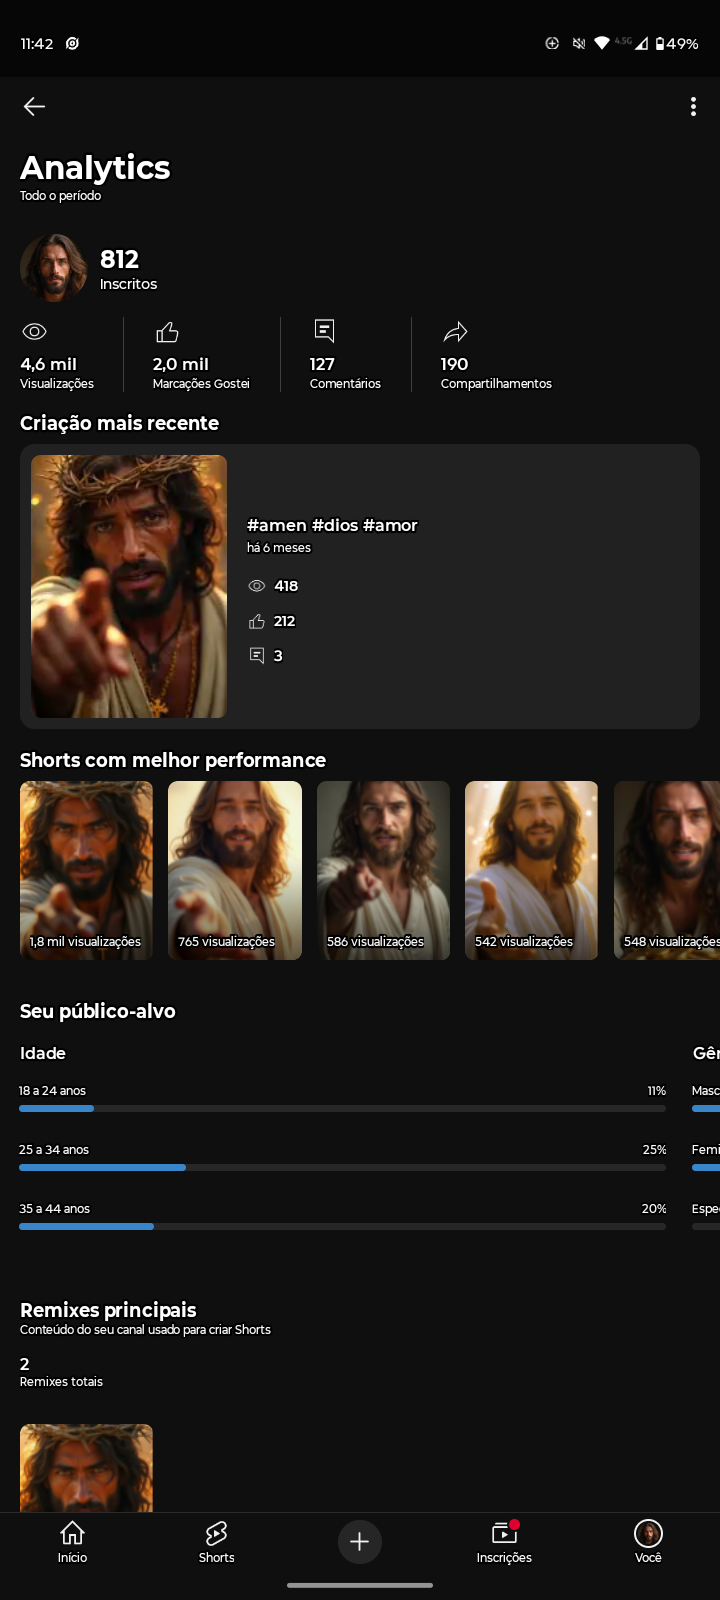
Task: Tap the #amen #dios #amor title link
Action: tap(332, 525)
